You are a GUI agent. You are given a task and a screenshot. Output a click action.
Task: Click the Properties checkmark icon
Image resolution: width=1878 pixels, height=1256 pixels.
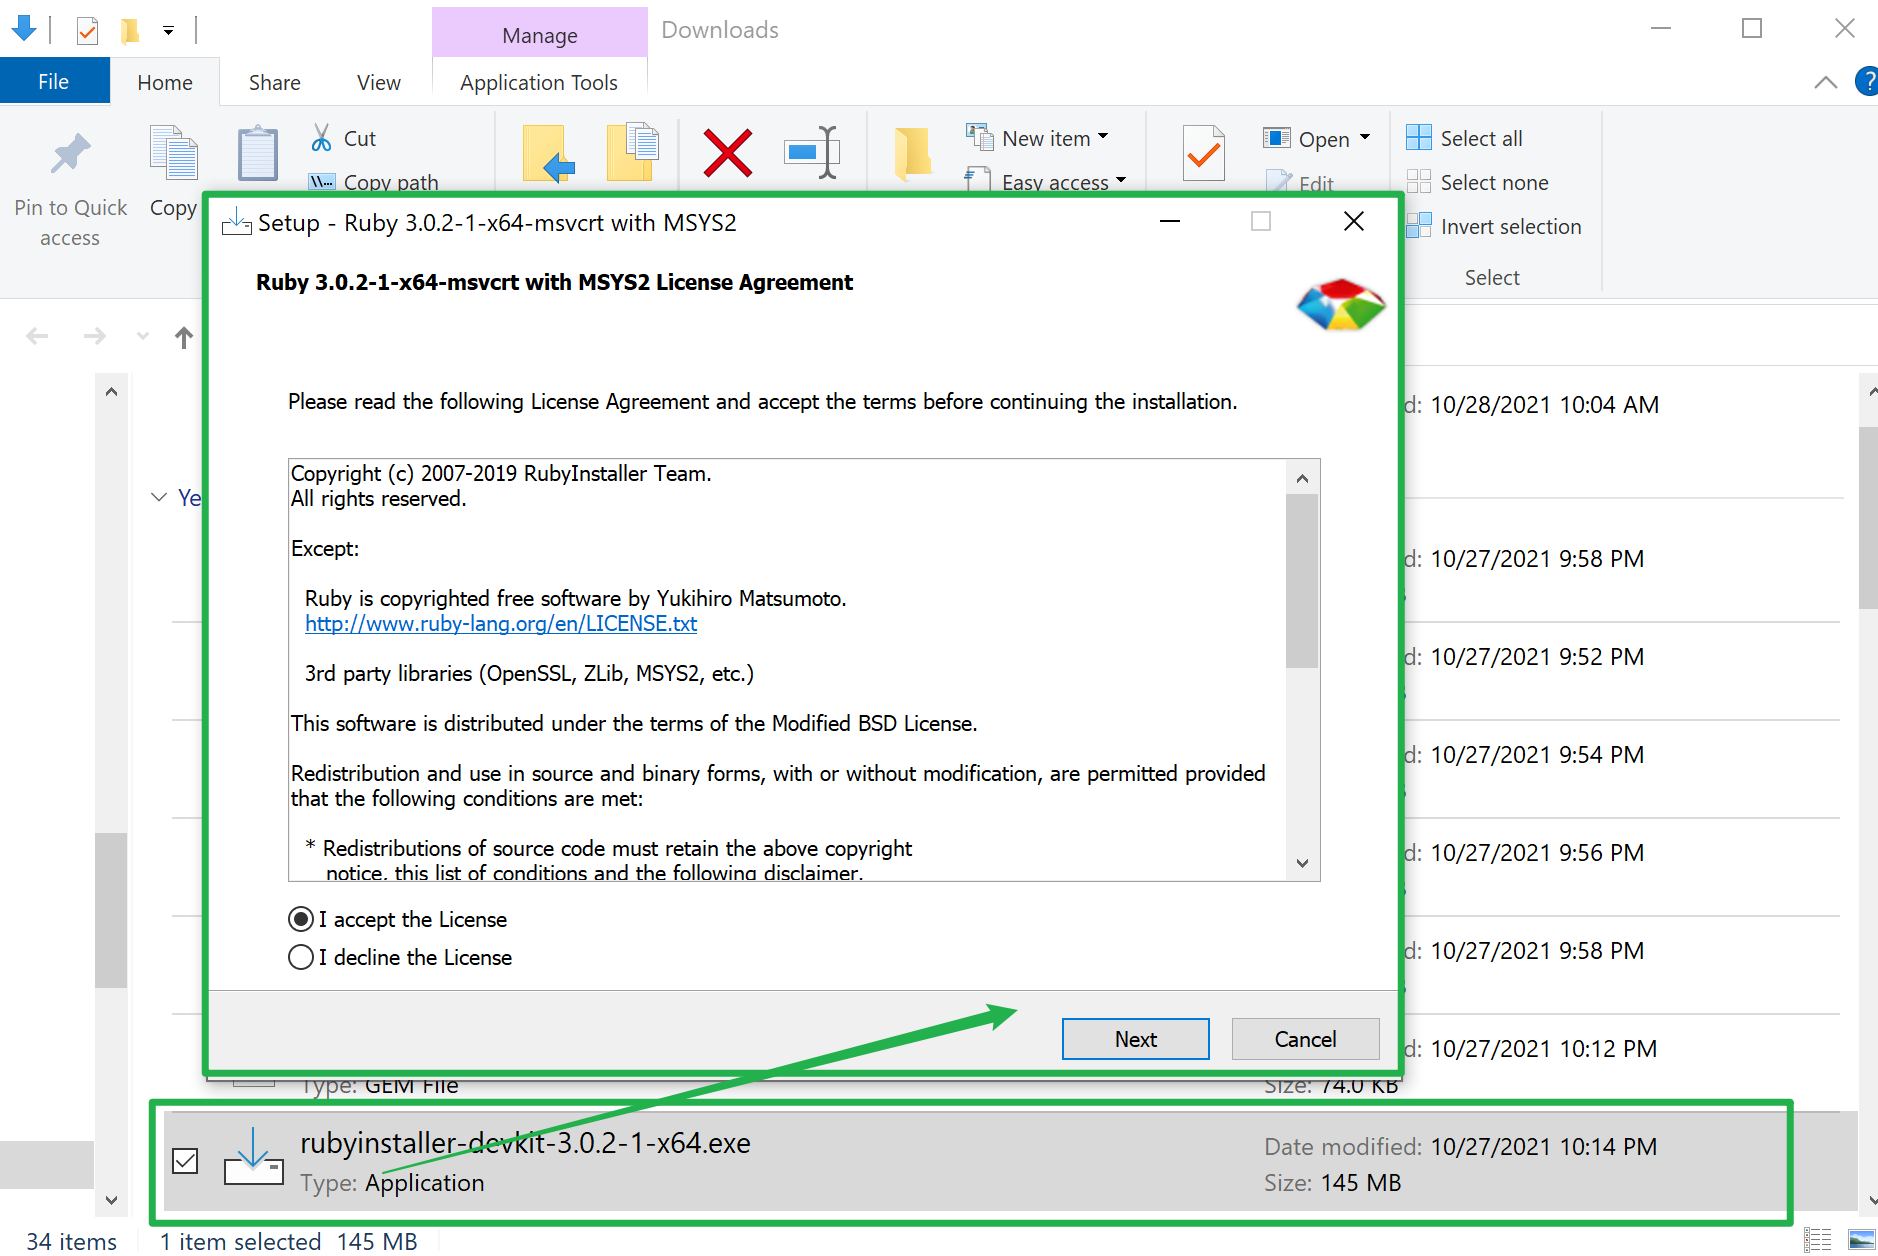pyautogui.click(x=1203, y=153)
